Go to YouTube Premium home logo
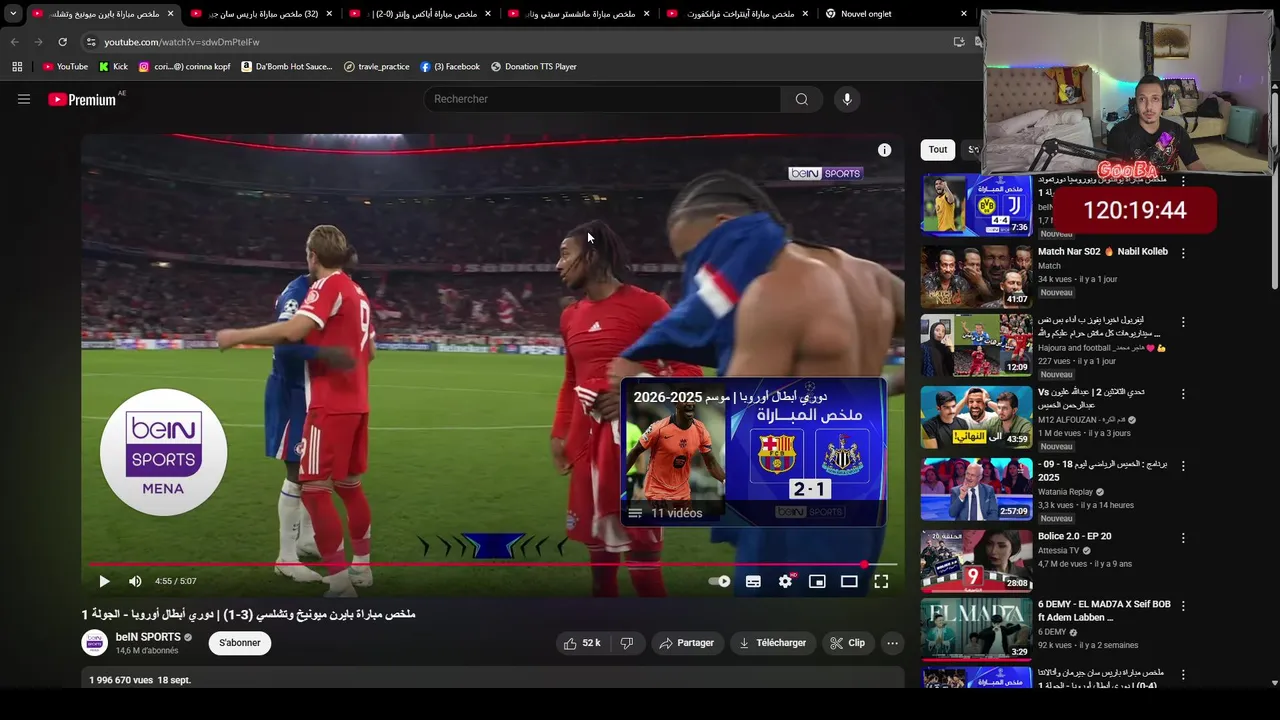 tap(82, 99)
